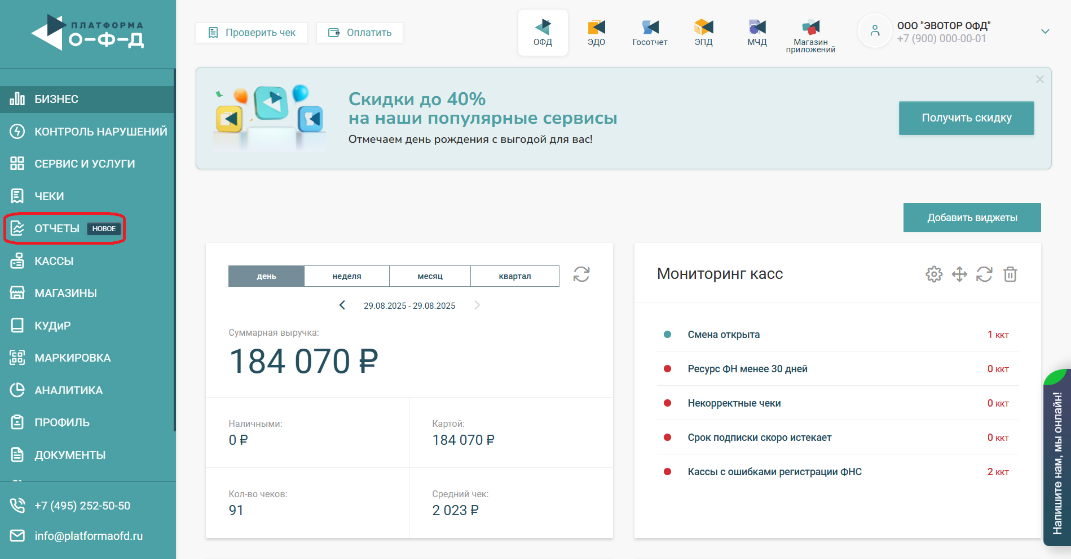Select the неделя period option
Image resolution: width=1071 pixels, height=559 pixels.
click(346, 276)
